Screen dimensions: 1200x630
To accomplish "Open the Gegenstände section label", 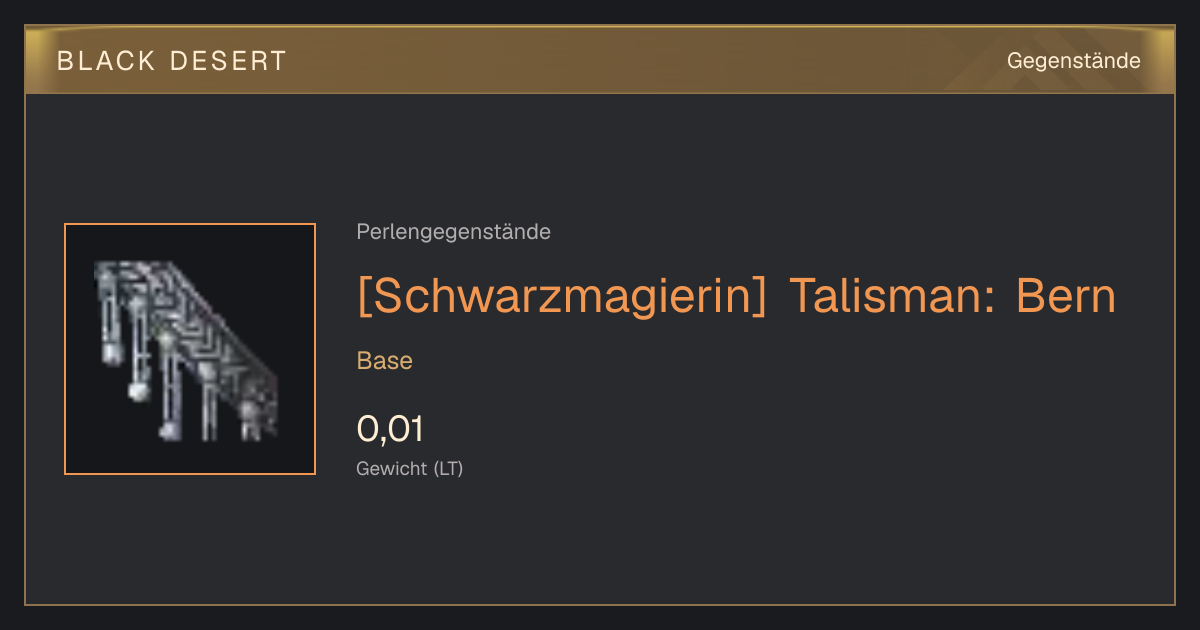I will point(1073,61).
